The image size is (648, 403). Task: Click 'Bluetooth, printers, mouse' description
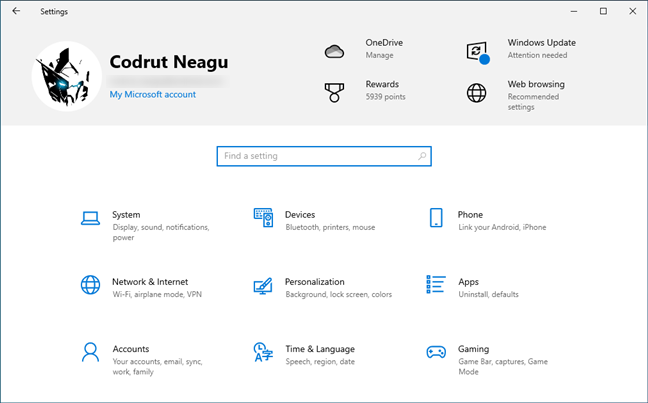330,227
